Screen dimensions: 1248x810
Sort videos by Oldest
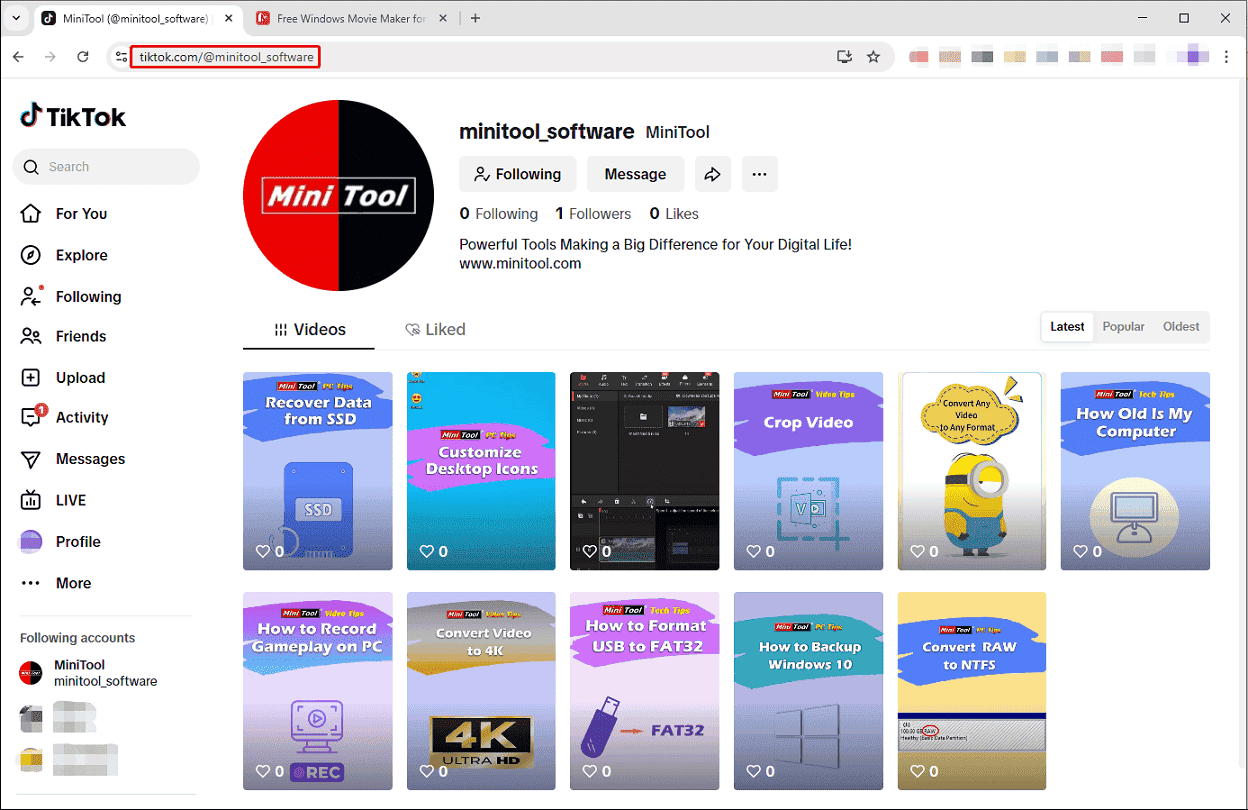point(1181,327)
